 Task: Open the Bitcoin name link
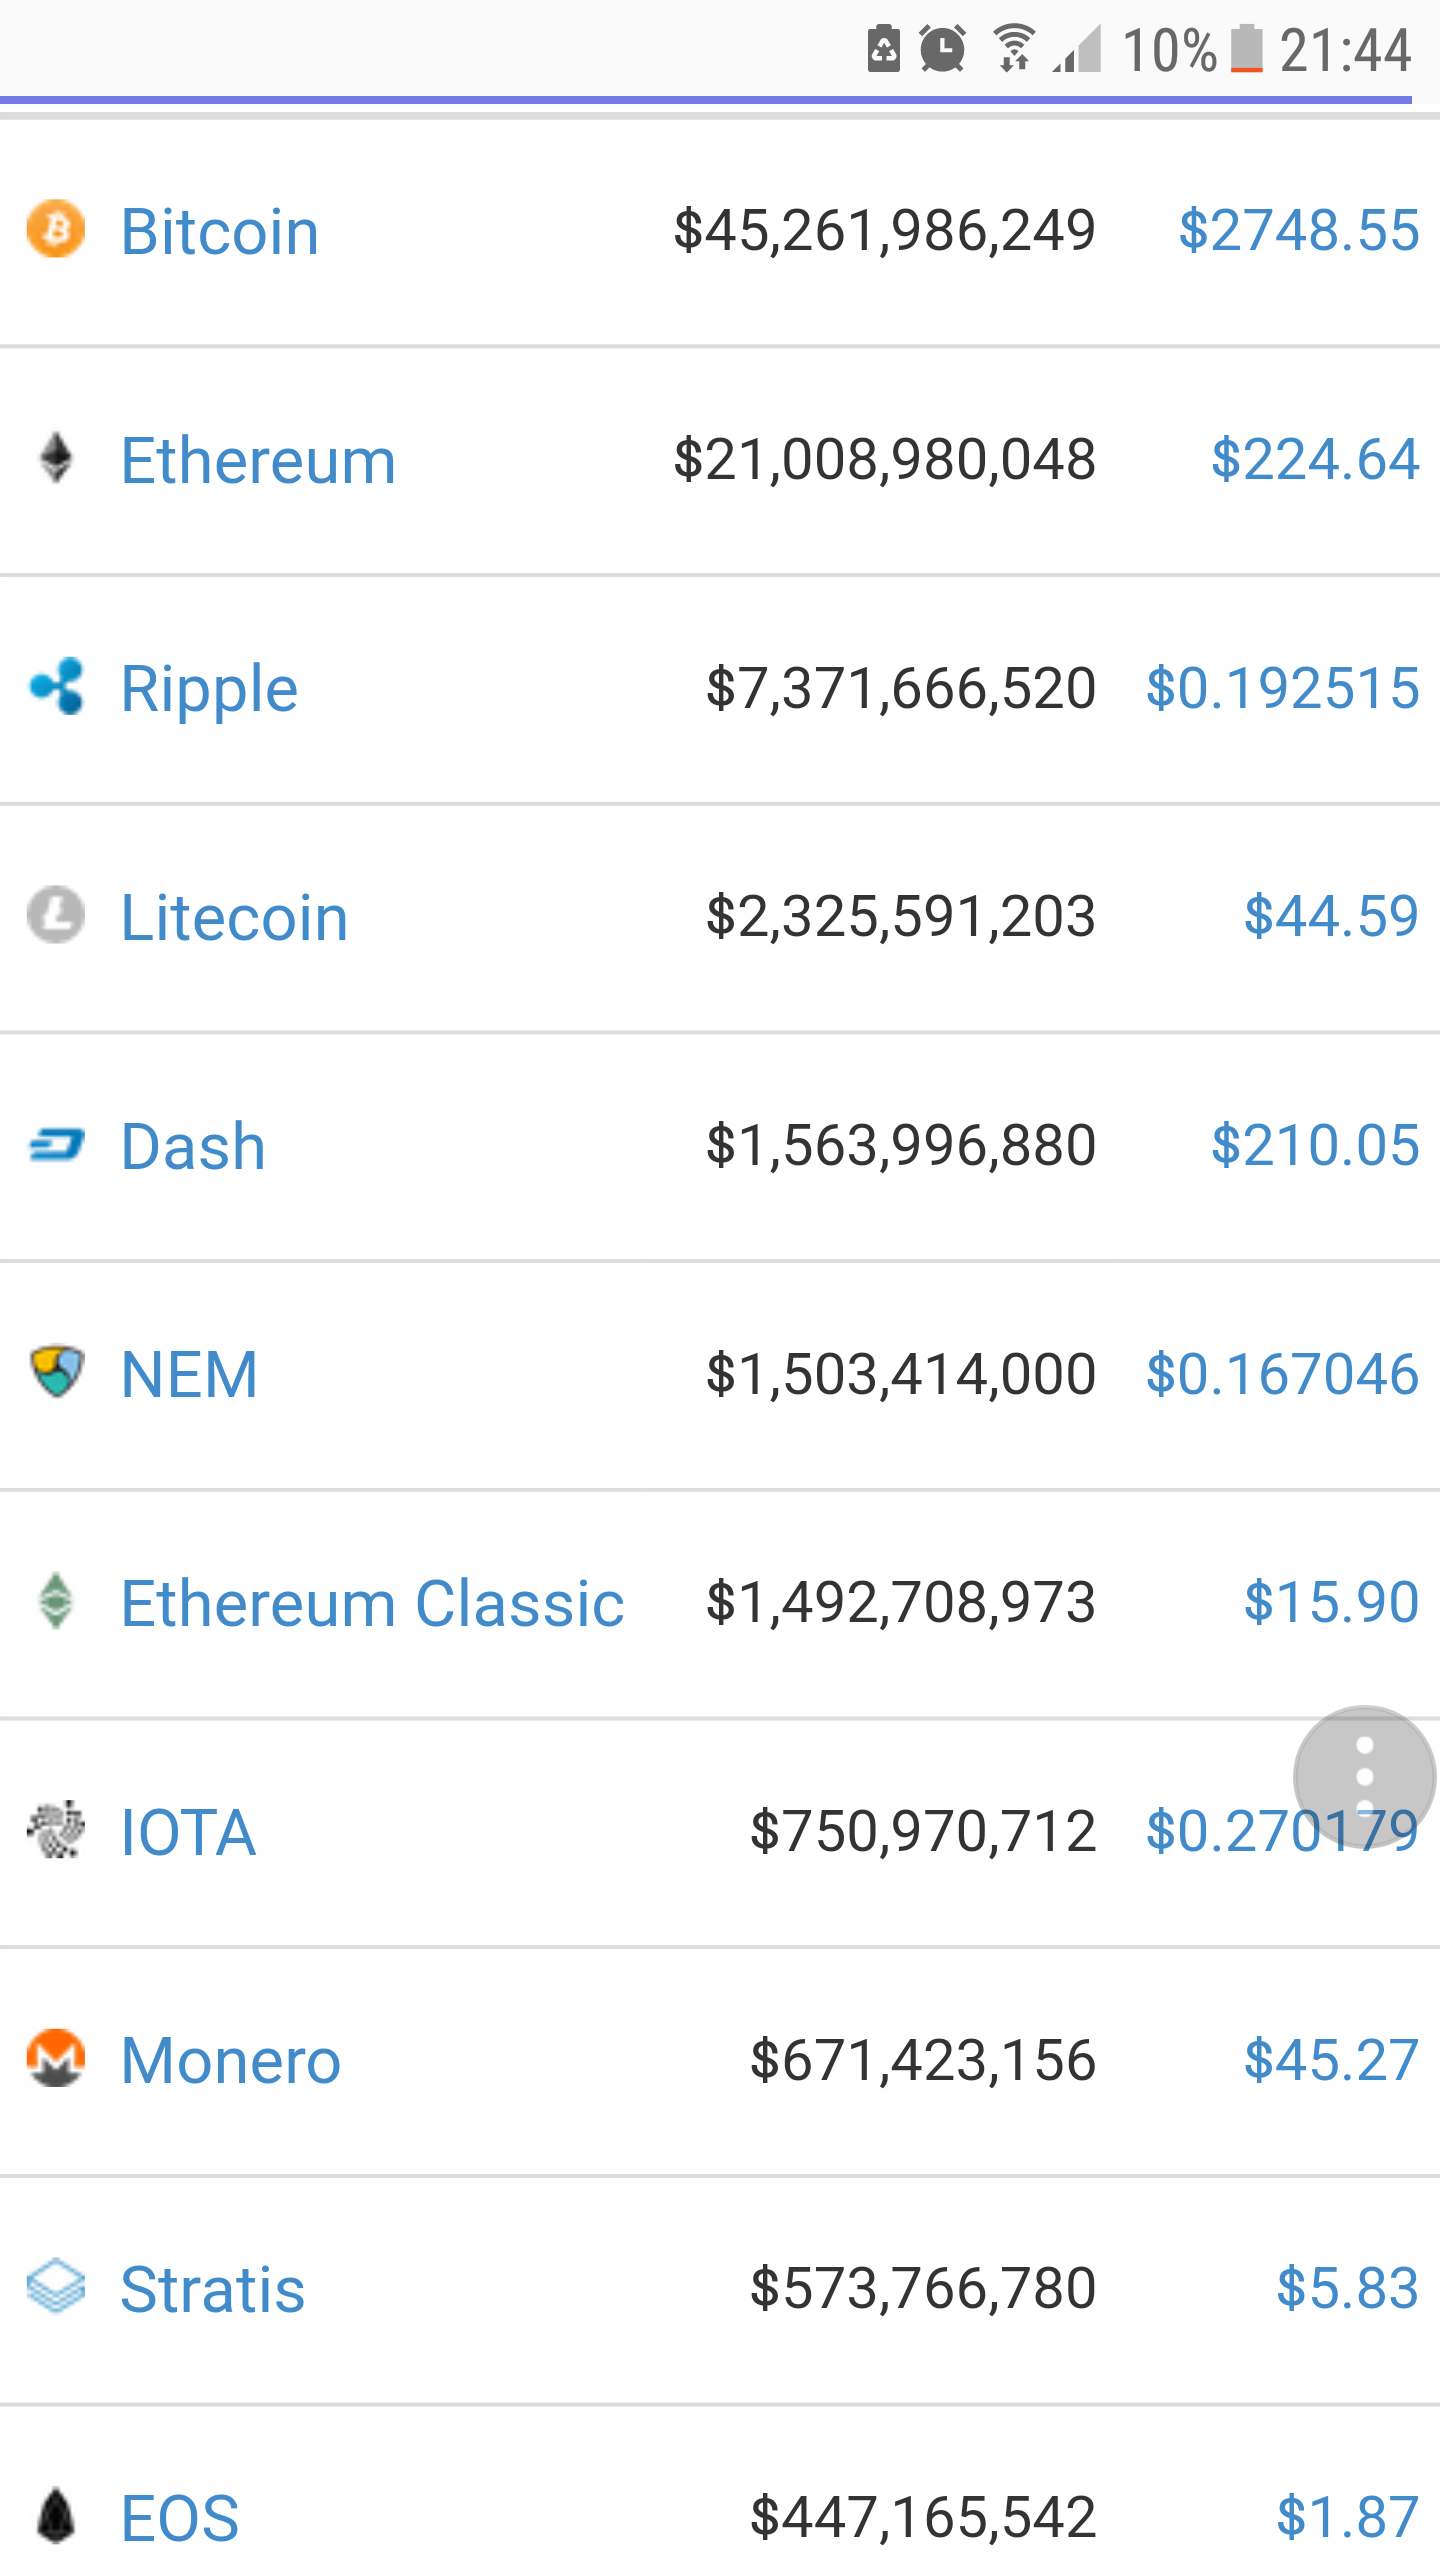(x=220, y=231)
